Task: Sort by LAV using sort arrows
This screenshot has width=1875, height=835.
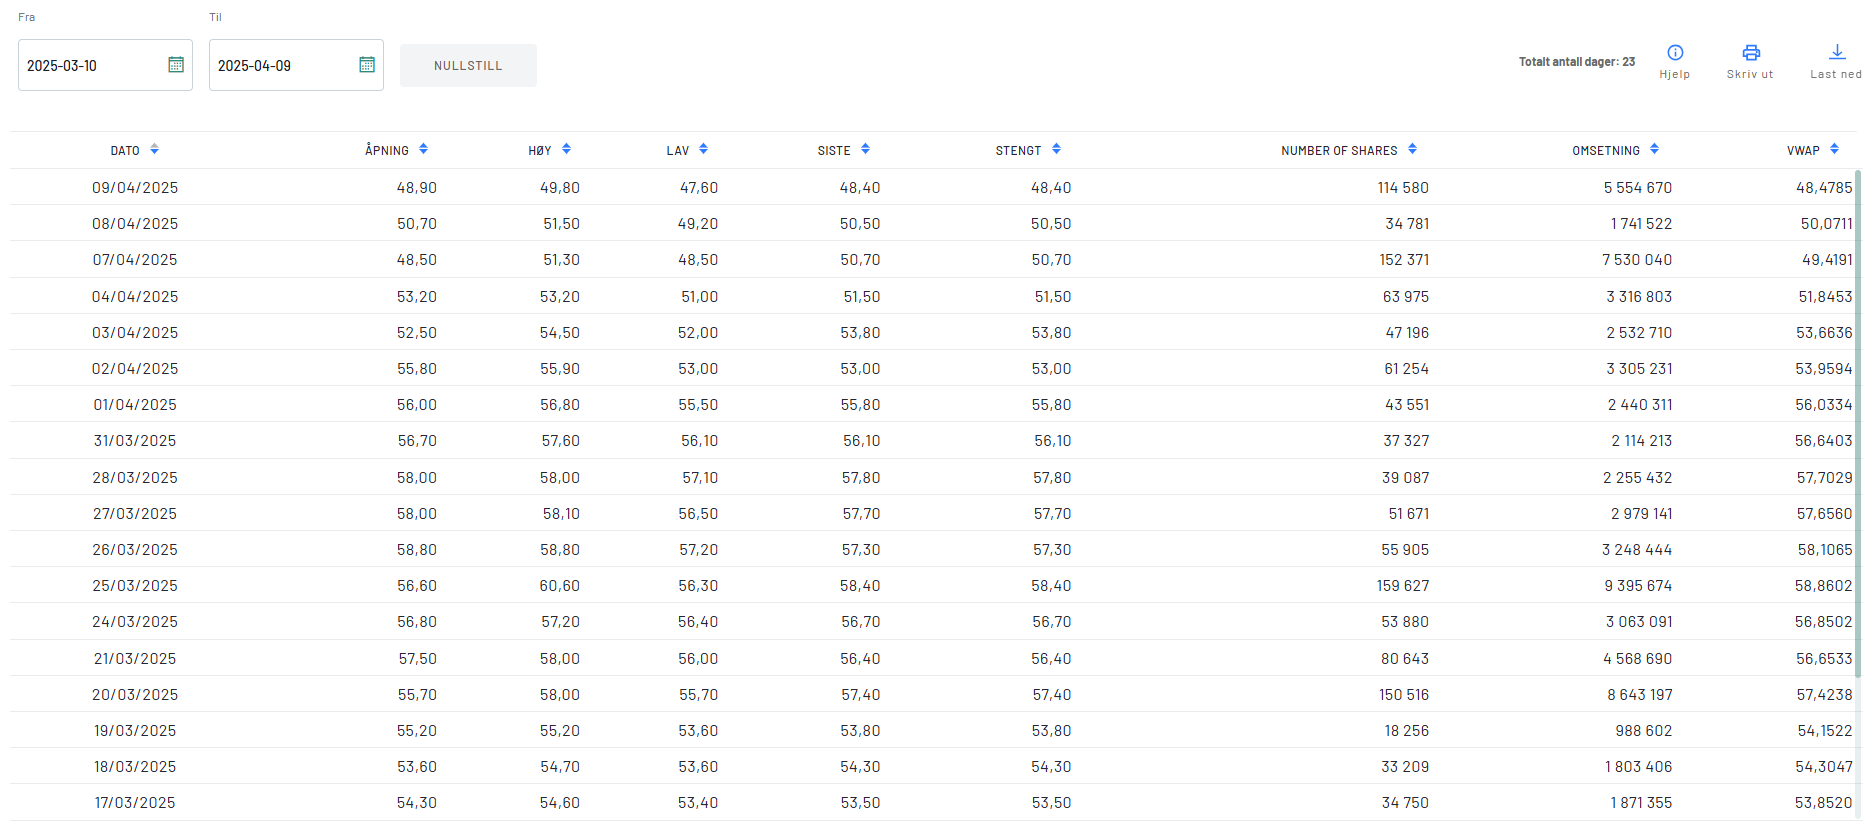Action: click(704, 150)
